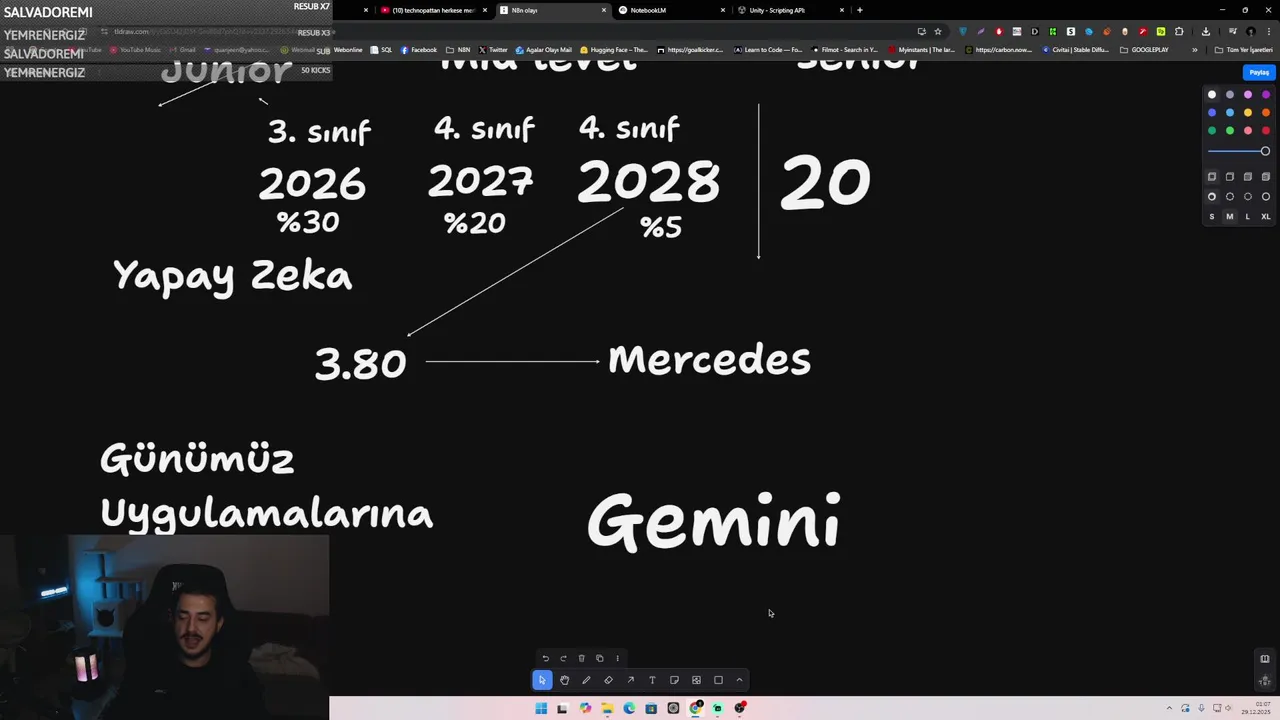Click the Gemini text on canvas
This screenshot has height=720, width=1280.
(x=713, y=520)
